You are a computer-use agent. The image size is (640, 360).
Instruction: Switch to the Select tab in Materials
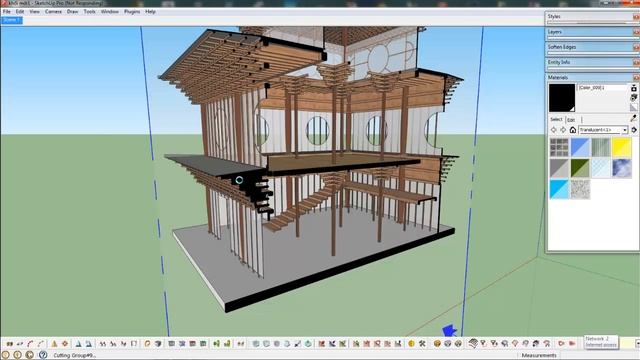(556, 119)
